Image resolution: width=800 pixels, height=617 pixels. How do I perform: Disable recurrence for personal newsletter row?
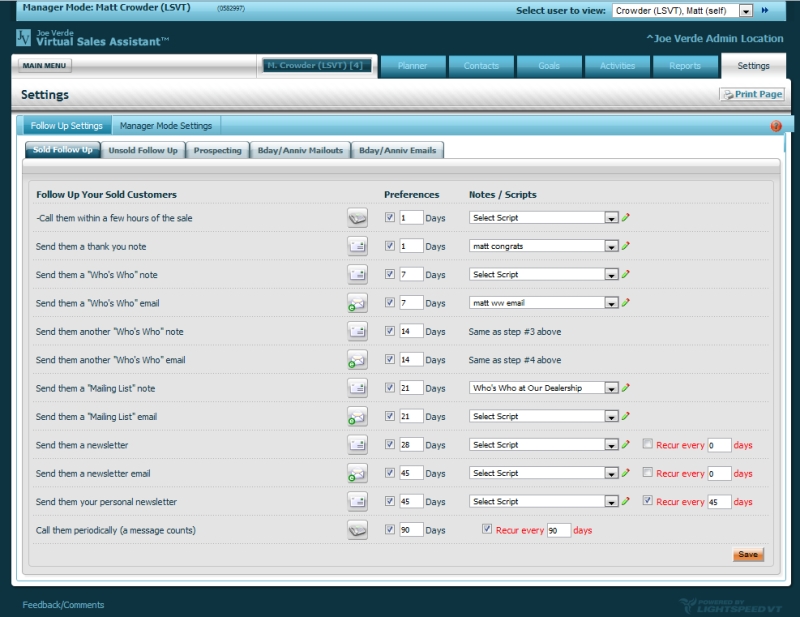pyautogui.click(x=648, y=501)
